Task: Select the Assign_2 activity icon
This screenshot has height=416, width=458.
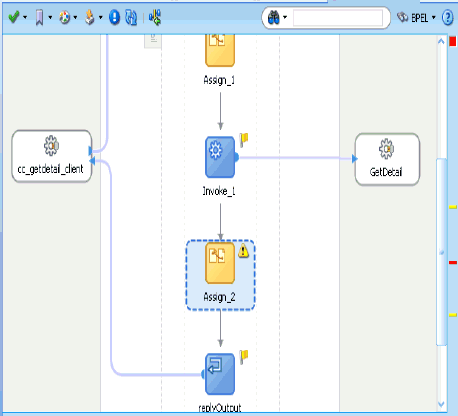Action: (220, 263)
